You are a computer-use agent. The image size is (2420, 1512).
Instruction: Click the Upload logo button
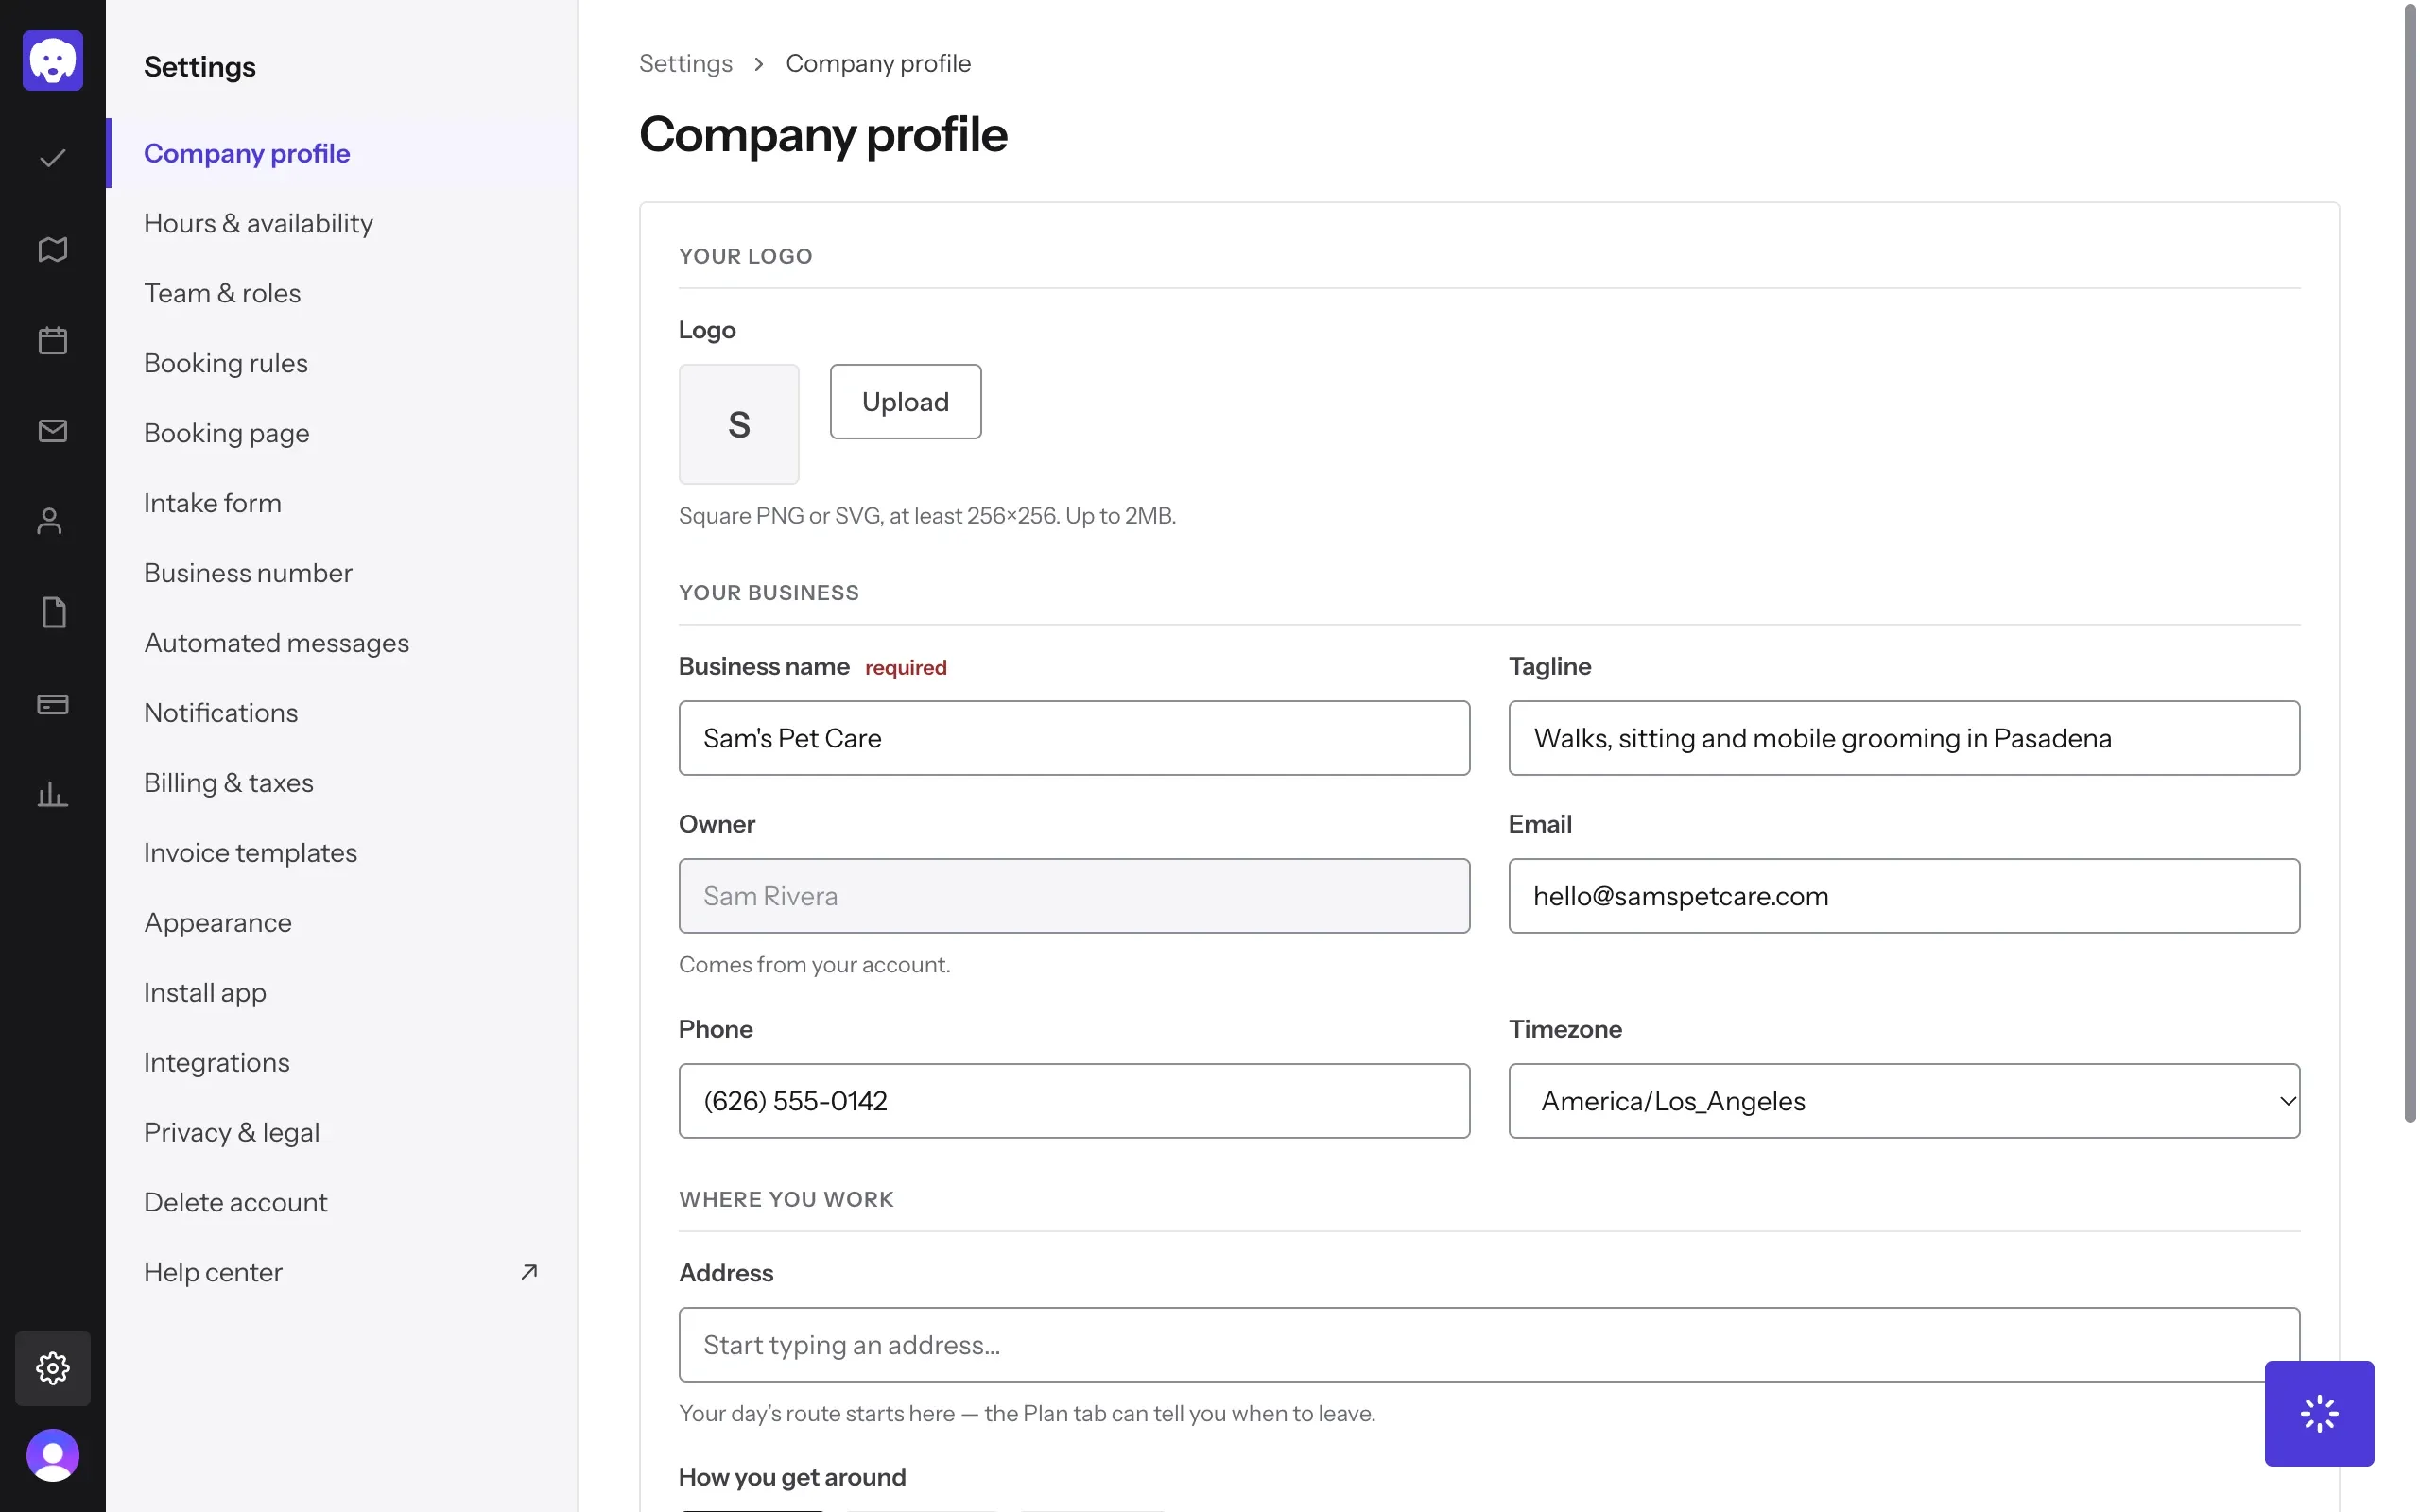[x=905, y=401]
